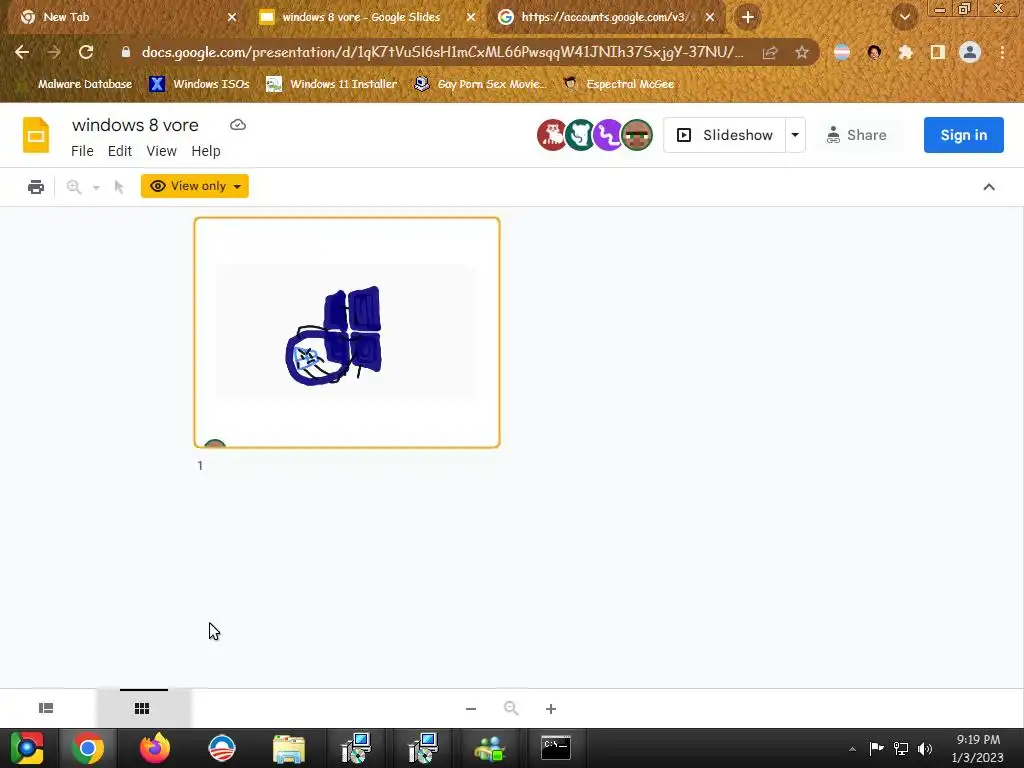
Task: Launch Firefox from the taskbar
Action: coord(155,748)
